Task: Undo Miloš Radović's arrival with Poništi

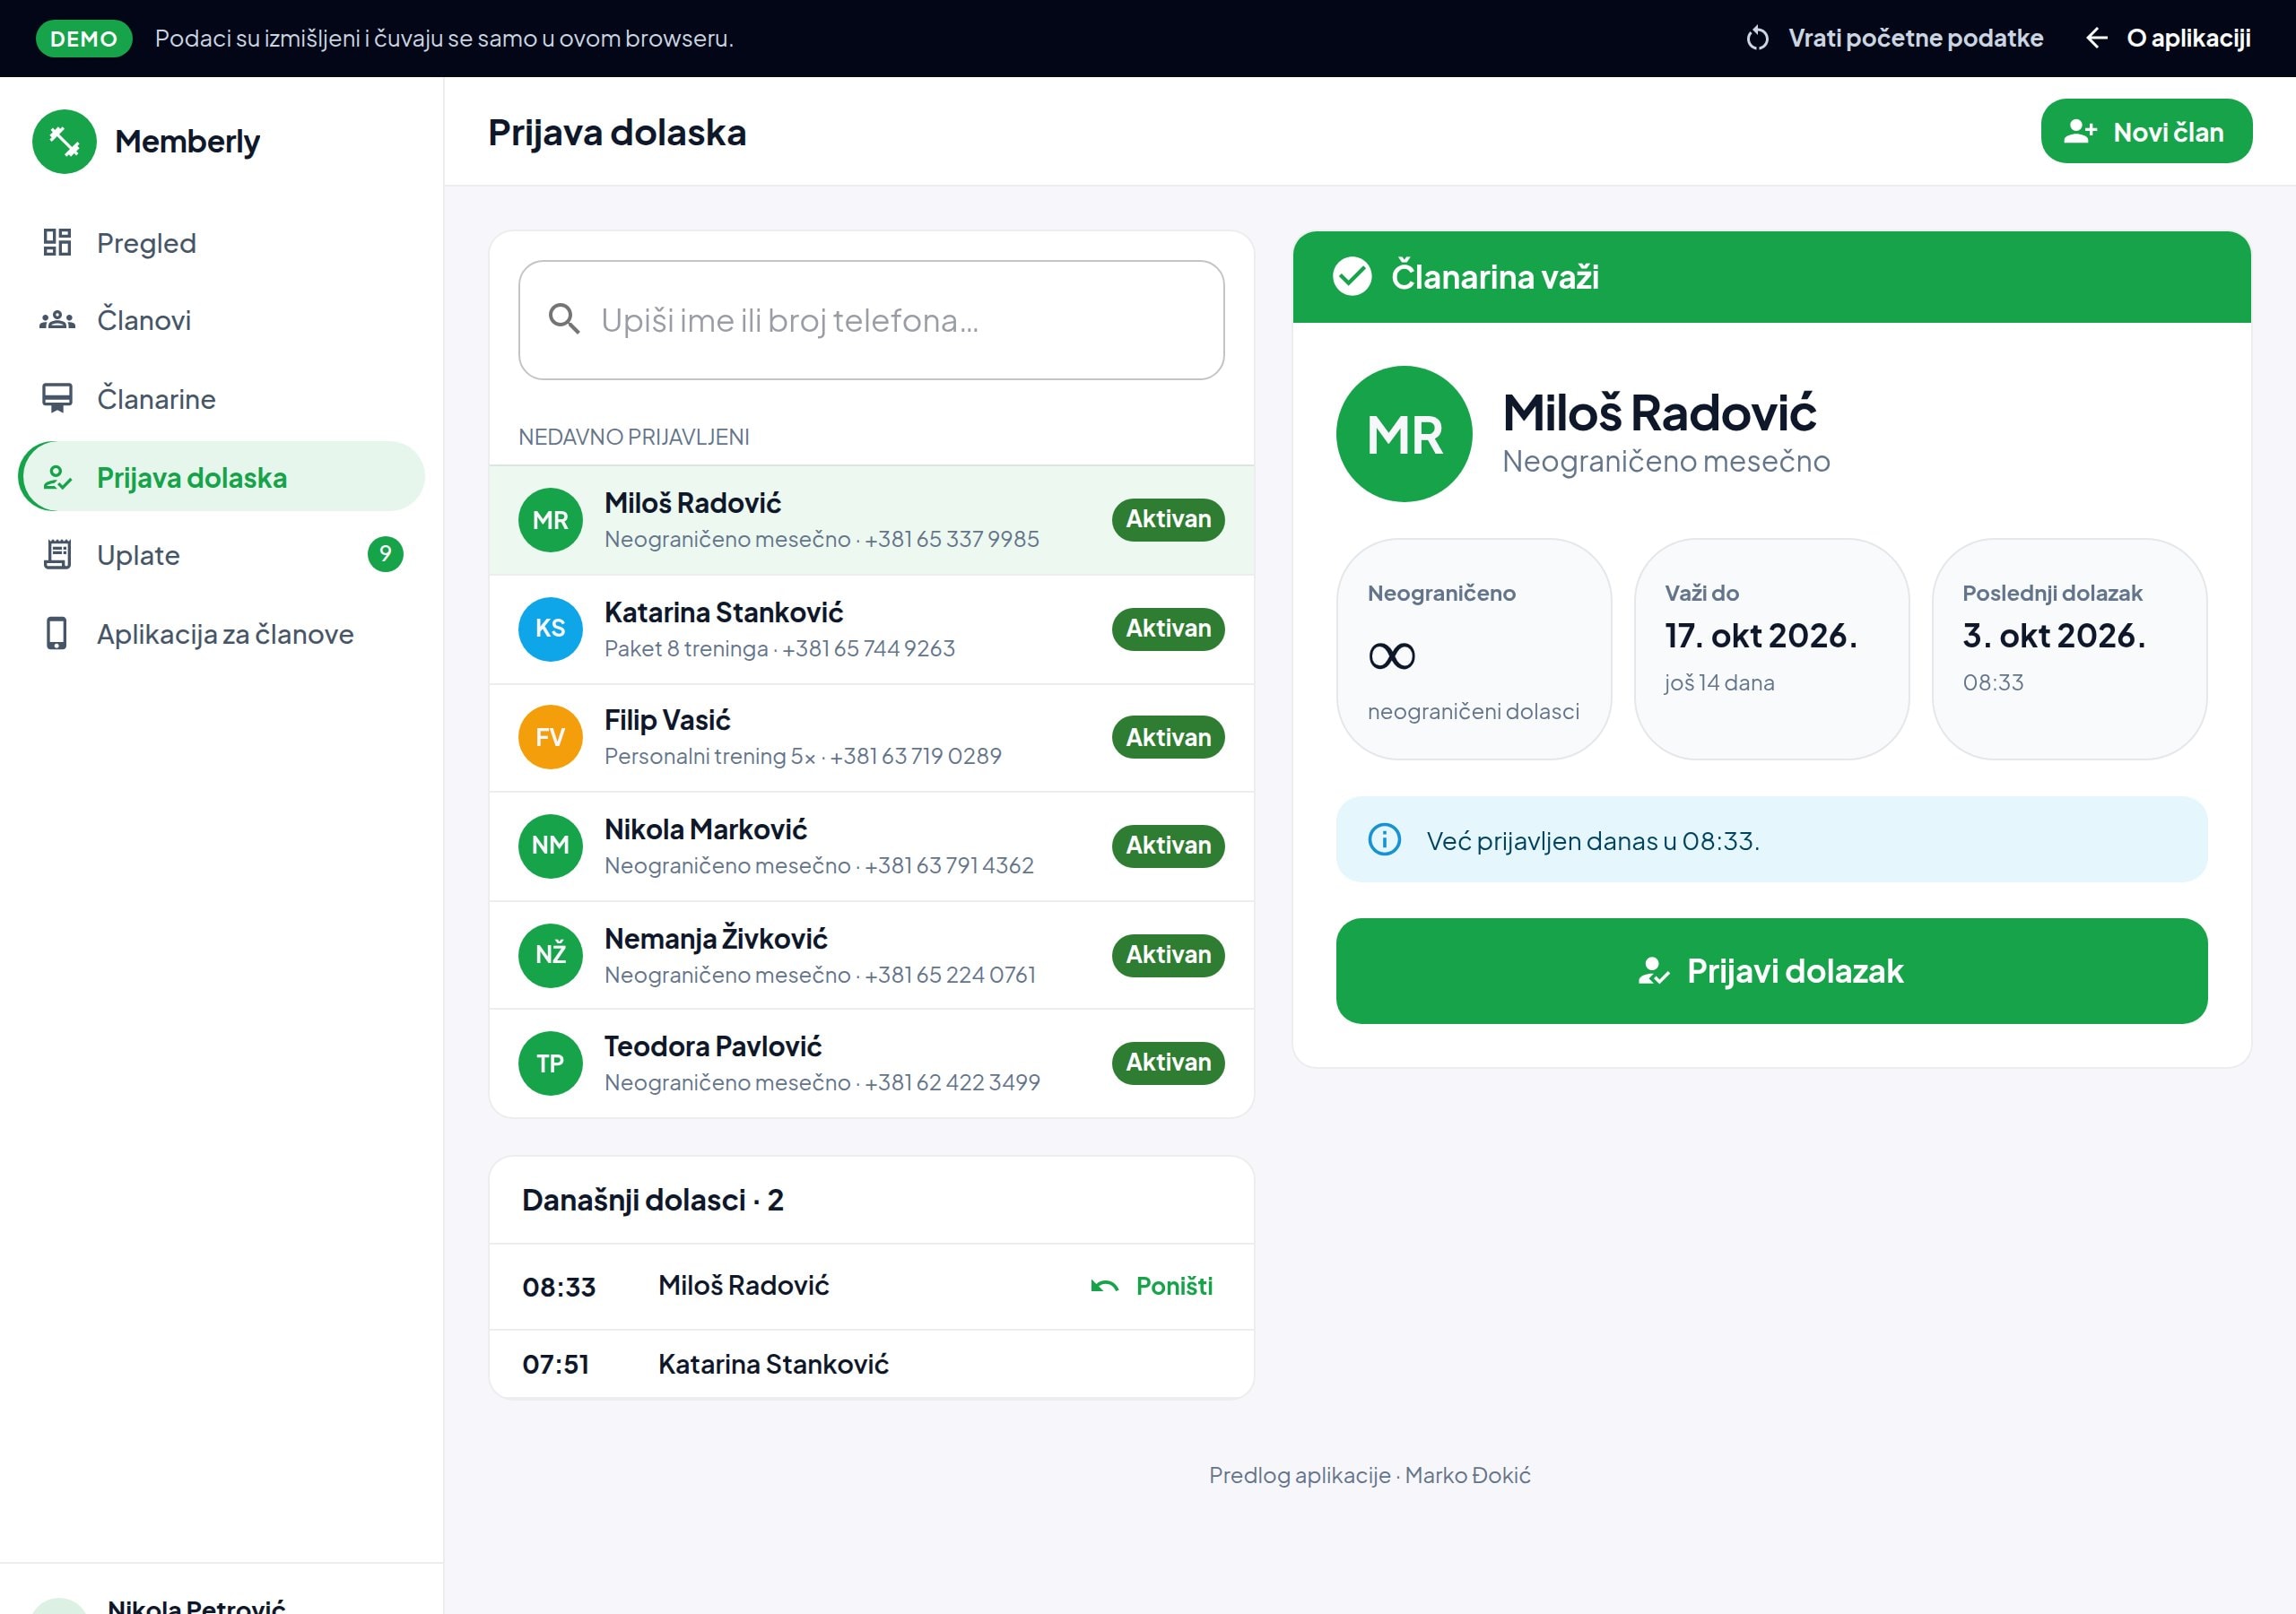Action: (x=1152, y=1285)
